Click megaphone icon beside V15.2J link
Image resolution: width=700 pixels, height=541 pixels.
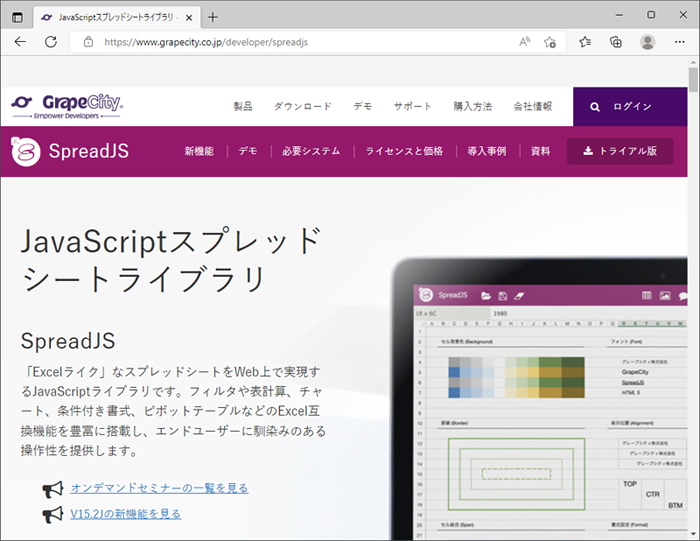53,515
